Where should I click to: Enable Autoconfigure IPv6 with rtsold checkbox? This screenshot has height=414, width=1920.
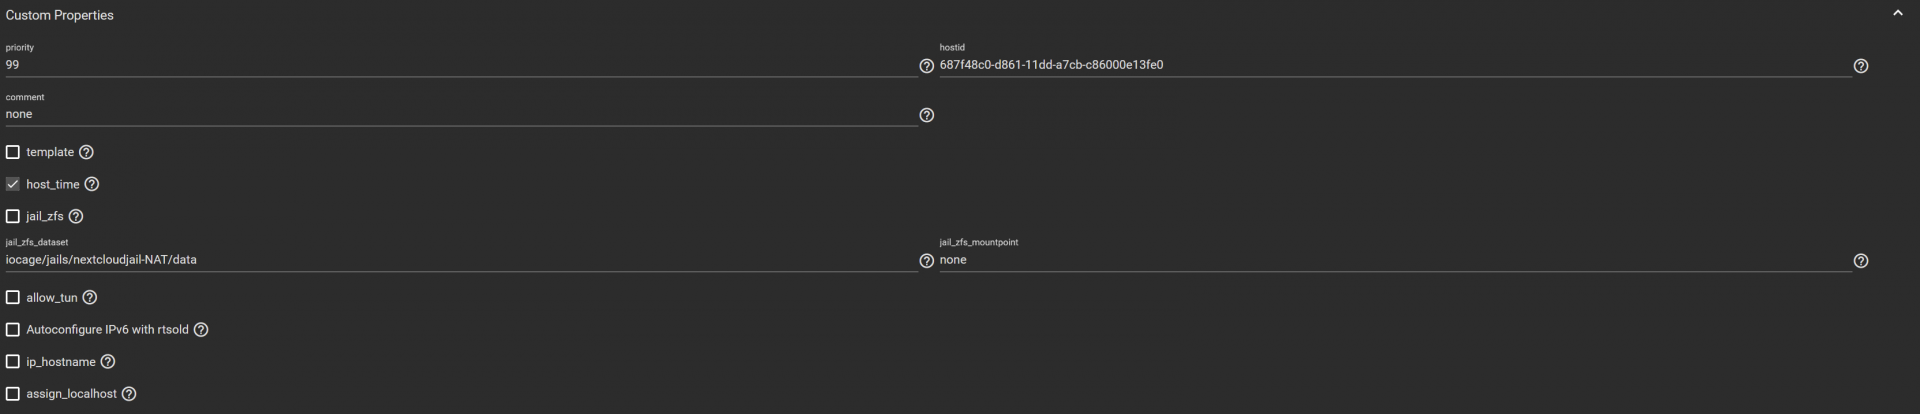(13, 329)
